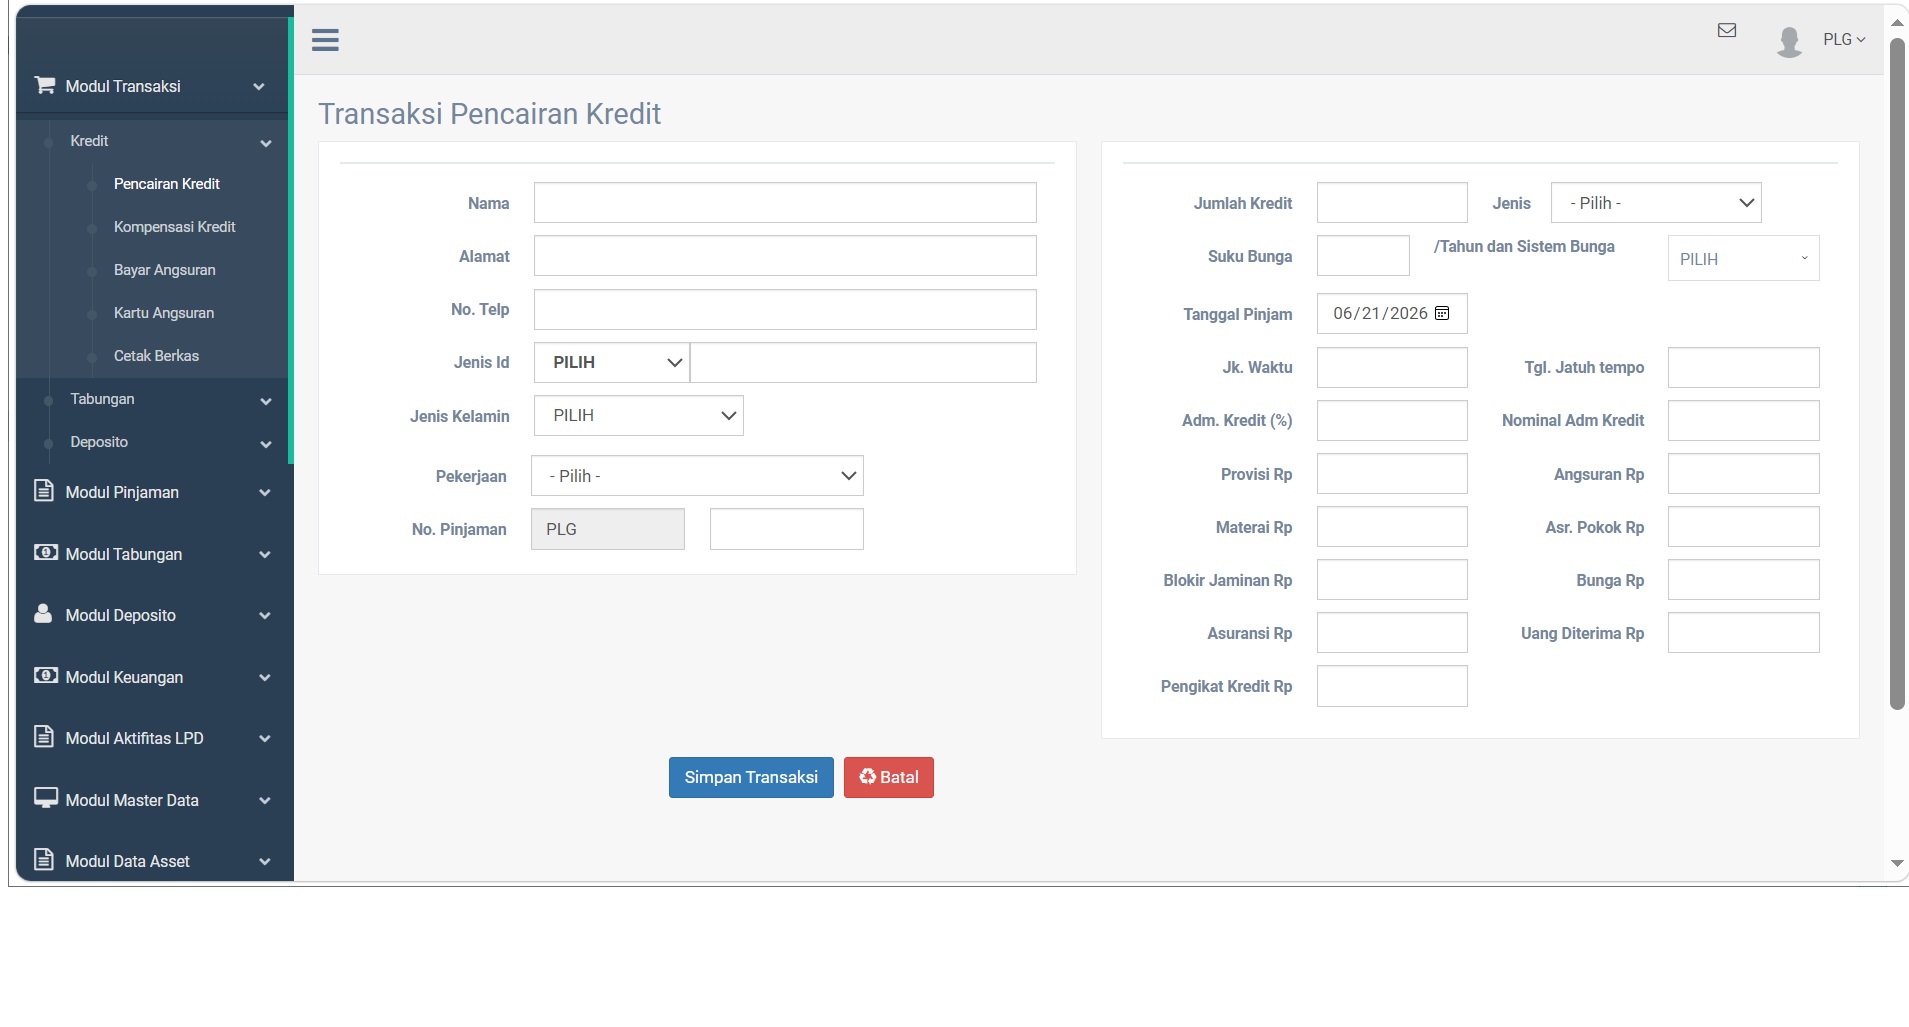Click the document icon beside Modul Data Asset
The image size is (1909, 1027).
click(x=44, y=859)
